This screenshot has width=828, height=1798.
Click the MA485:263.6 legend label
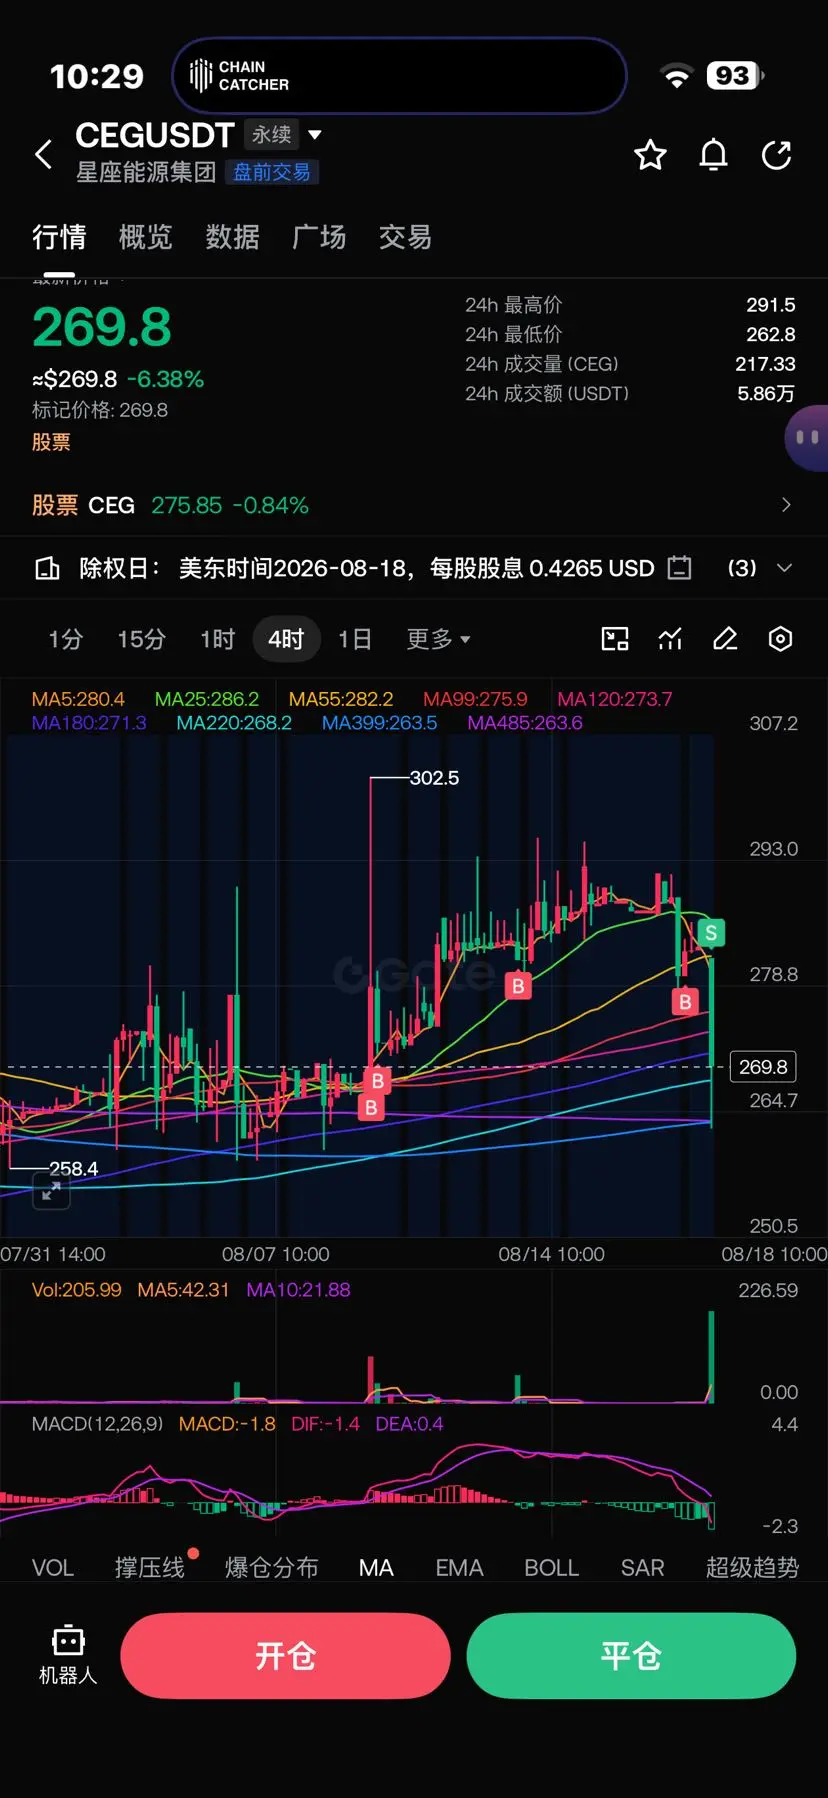pyautogui.click(x=525, y=723)
